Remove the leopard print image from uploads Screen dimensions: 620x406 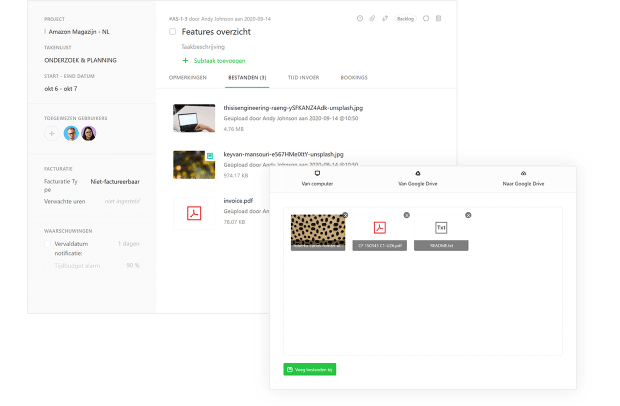tap(345, 215)
